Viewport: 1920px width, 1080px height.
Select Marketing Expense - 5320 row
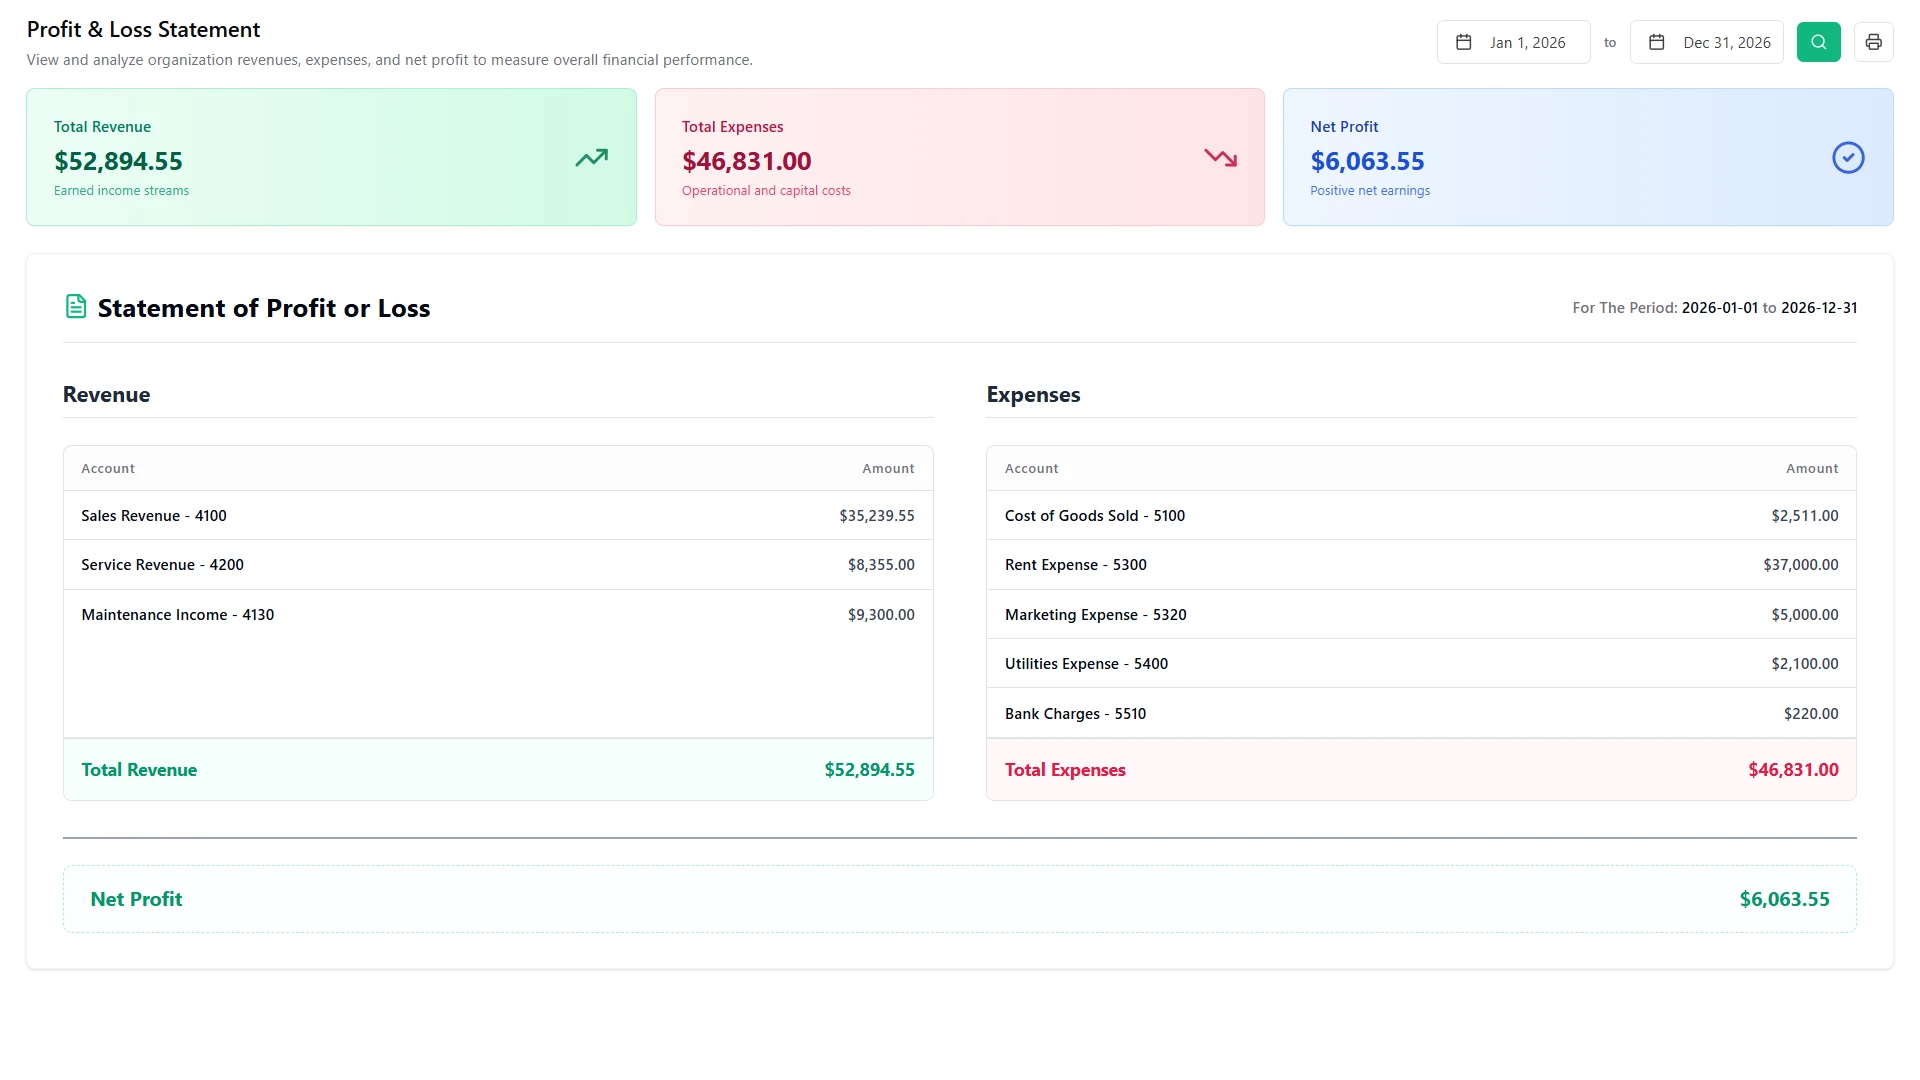click(x=1421, y=615)
